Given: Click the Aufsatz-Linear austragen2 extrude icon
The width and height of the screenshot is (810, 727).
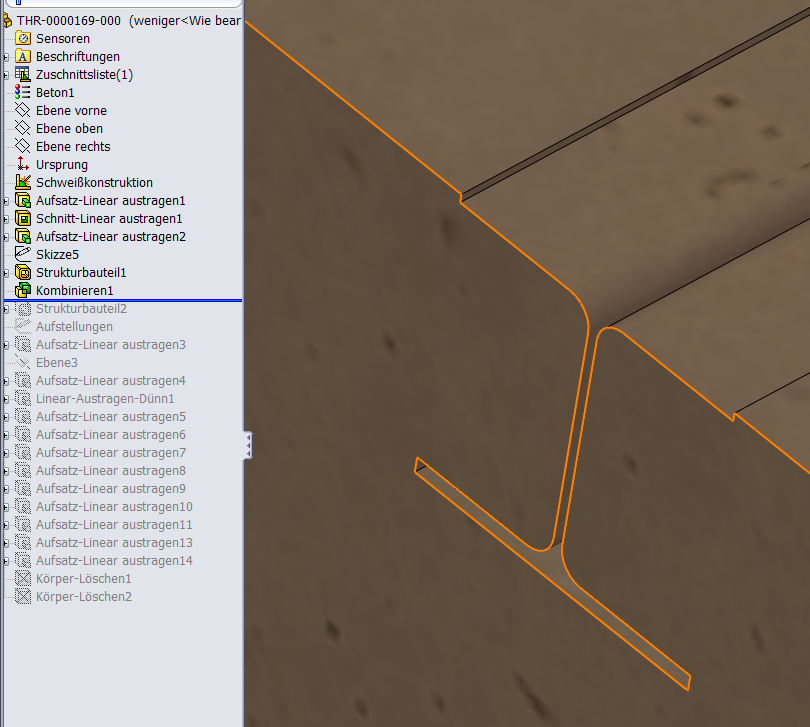Looking at the screenshot, I should point(23,236).
